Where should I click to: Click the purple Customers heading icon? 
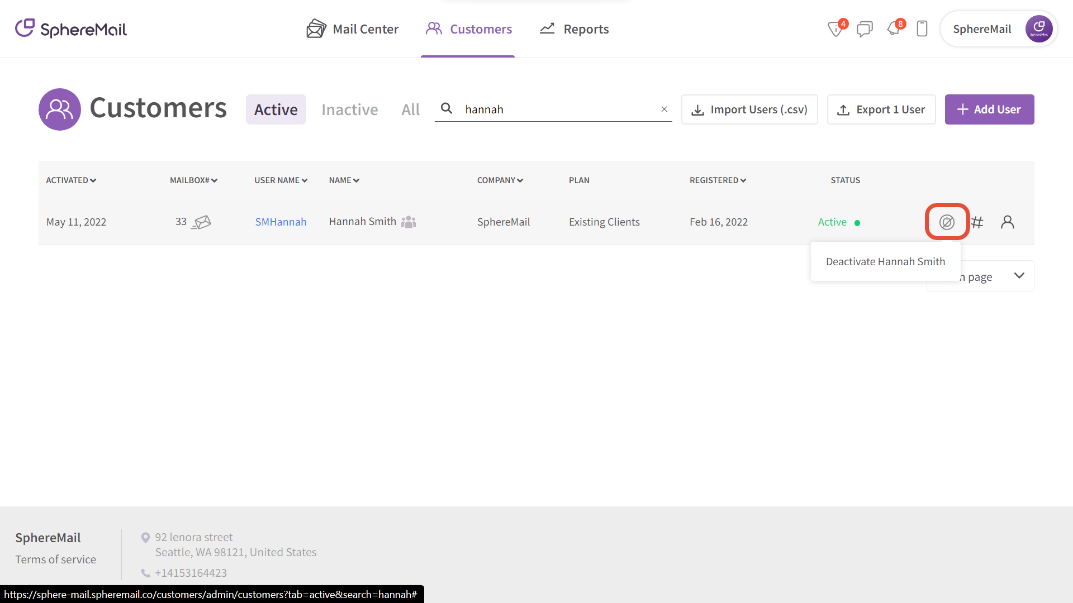60,109
